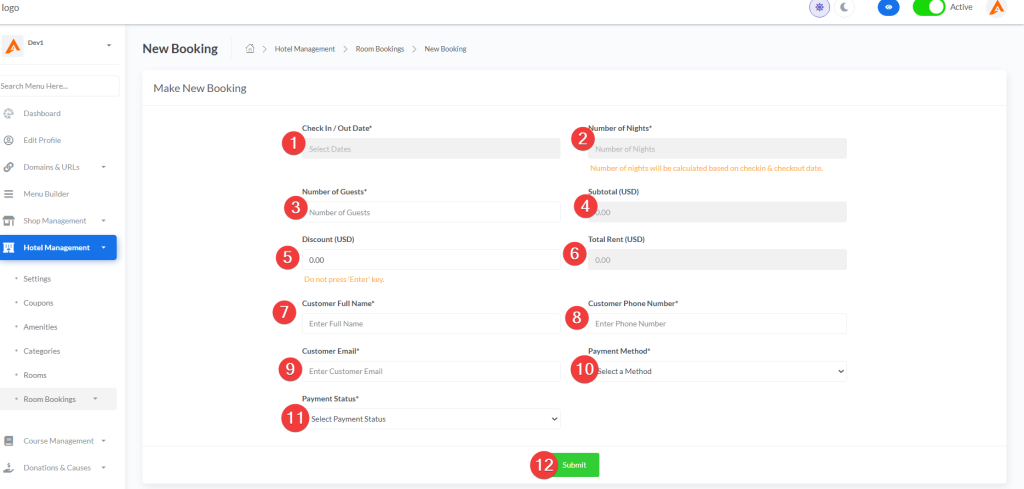Click the Check In / Out Date field

[x=432, y=149]
